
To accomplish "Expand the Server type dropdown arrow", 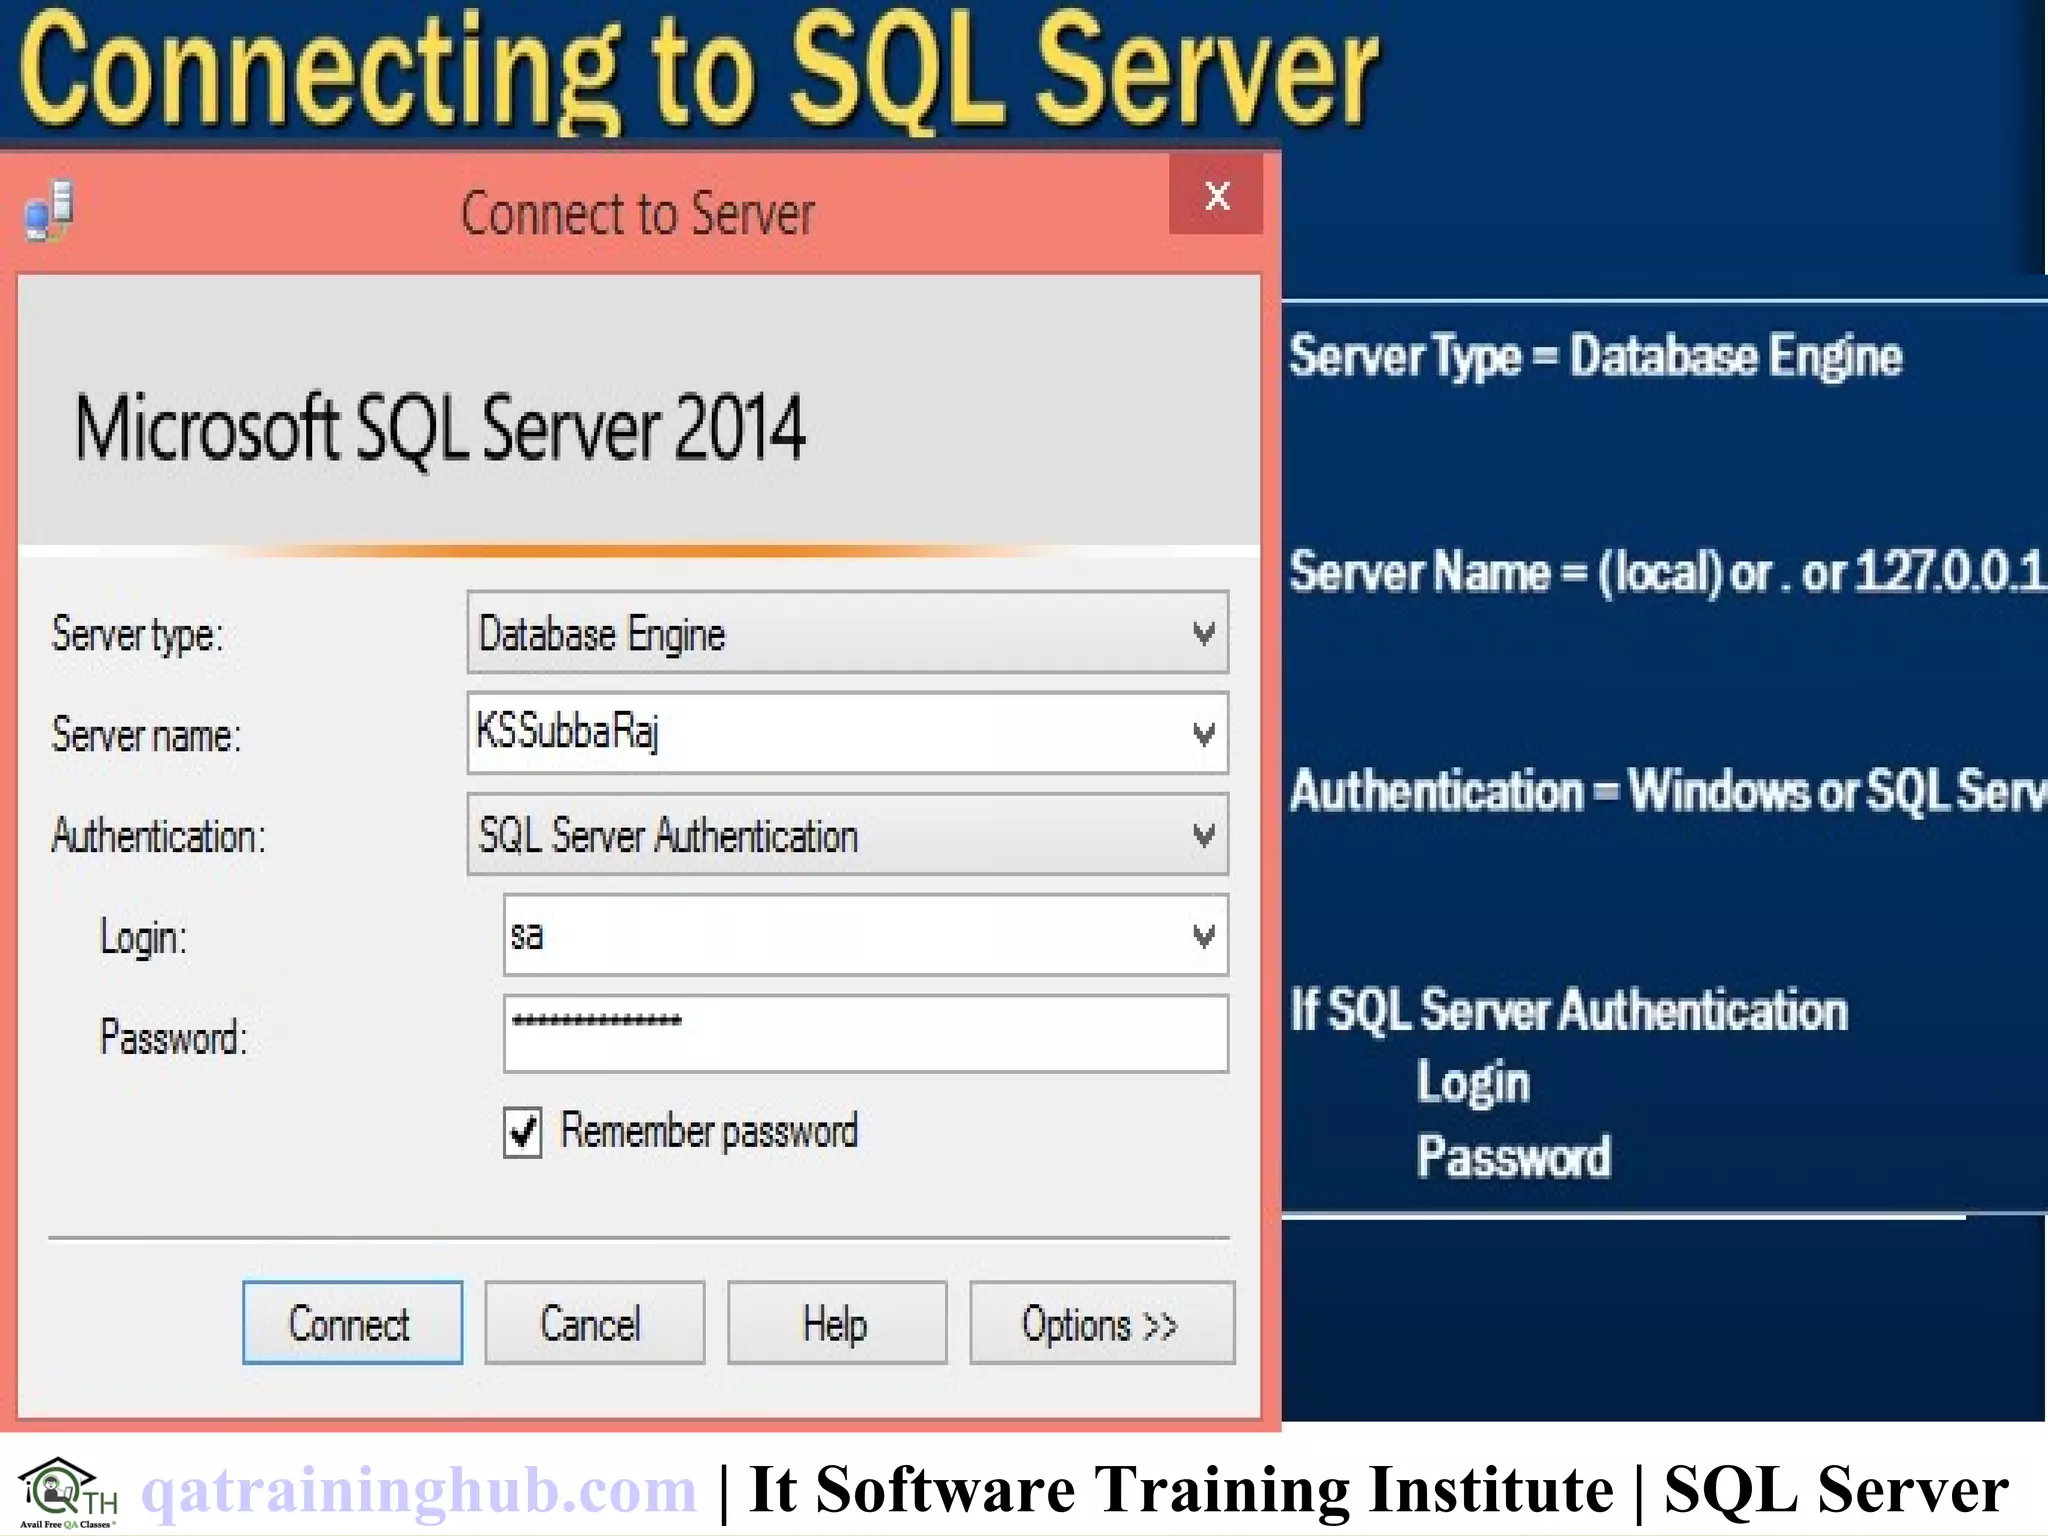I will coord(1204,633).
